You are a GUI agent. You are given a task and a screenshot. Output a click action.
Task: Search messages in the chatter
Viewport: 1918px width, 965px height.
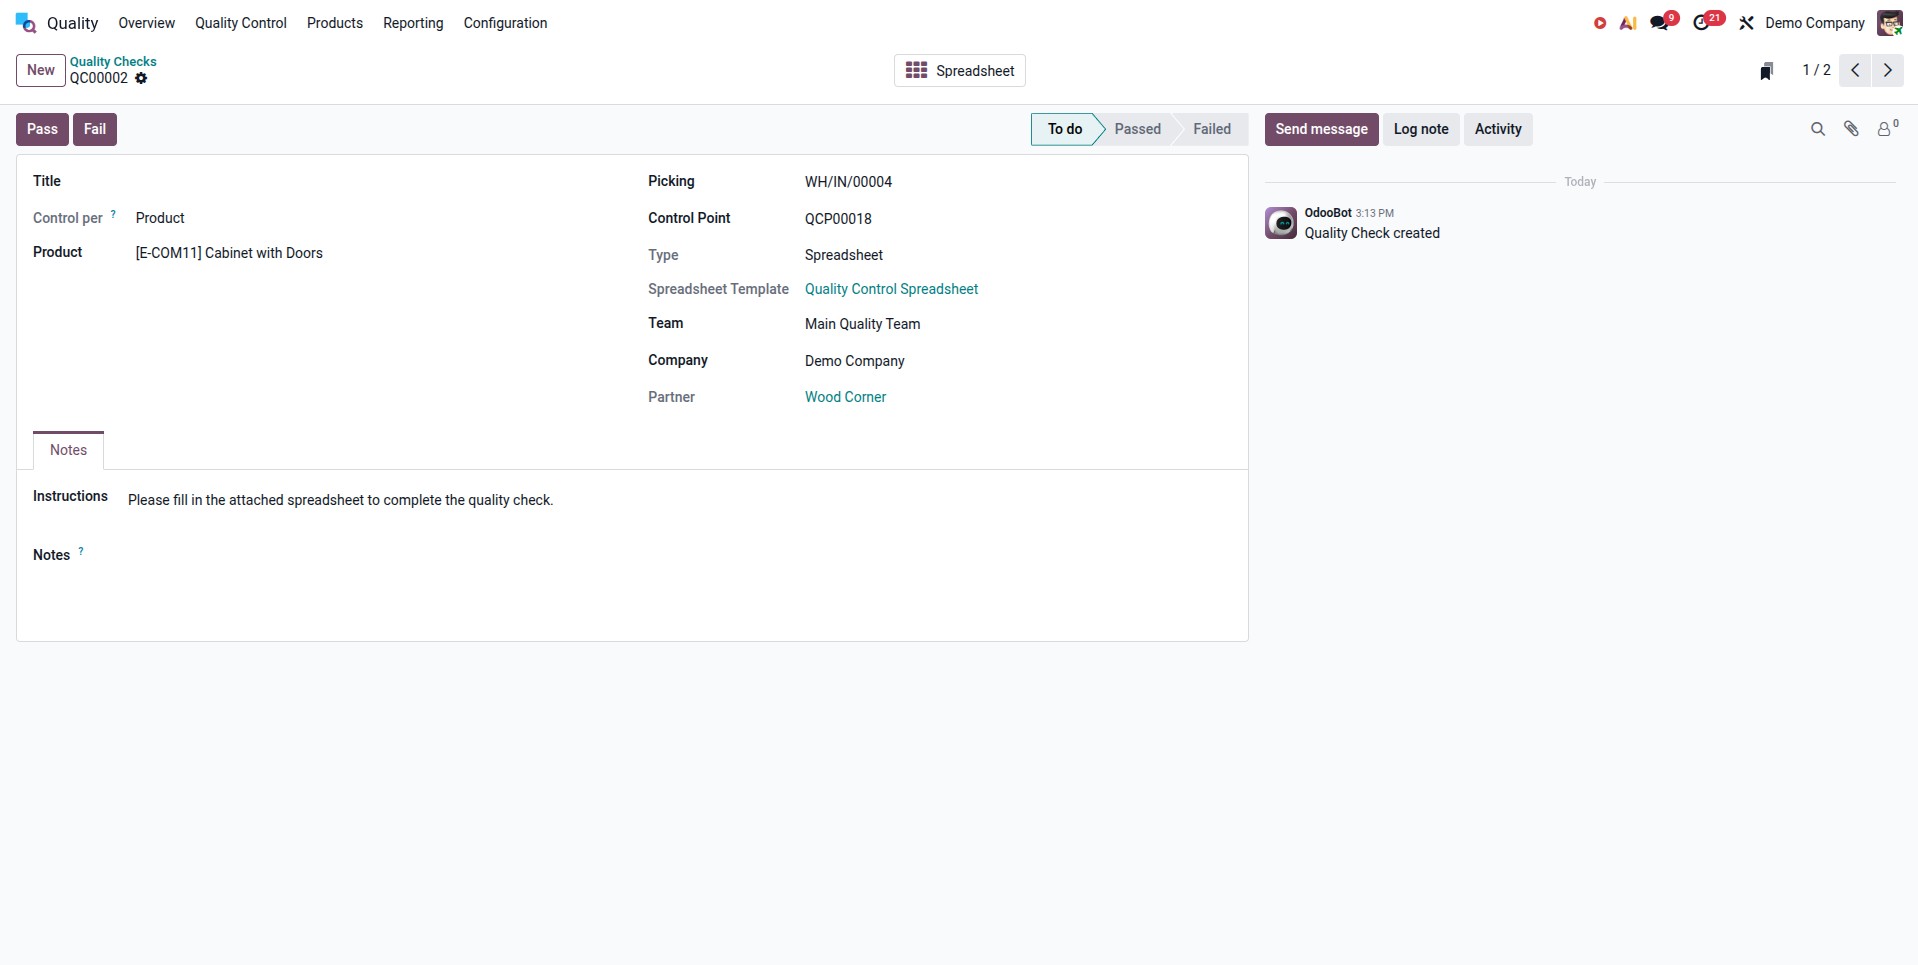point(1818,129)
